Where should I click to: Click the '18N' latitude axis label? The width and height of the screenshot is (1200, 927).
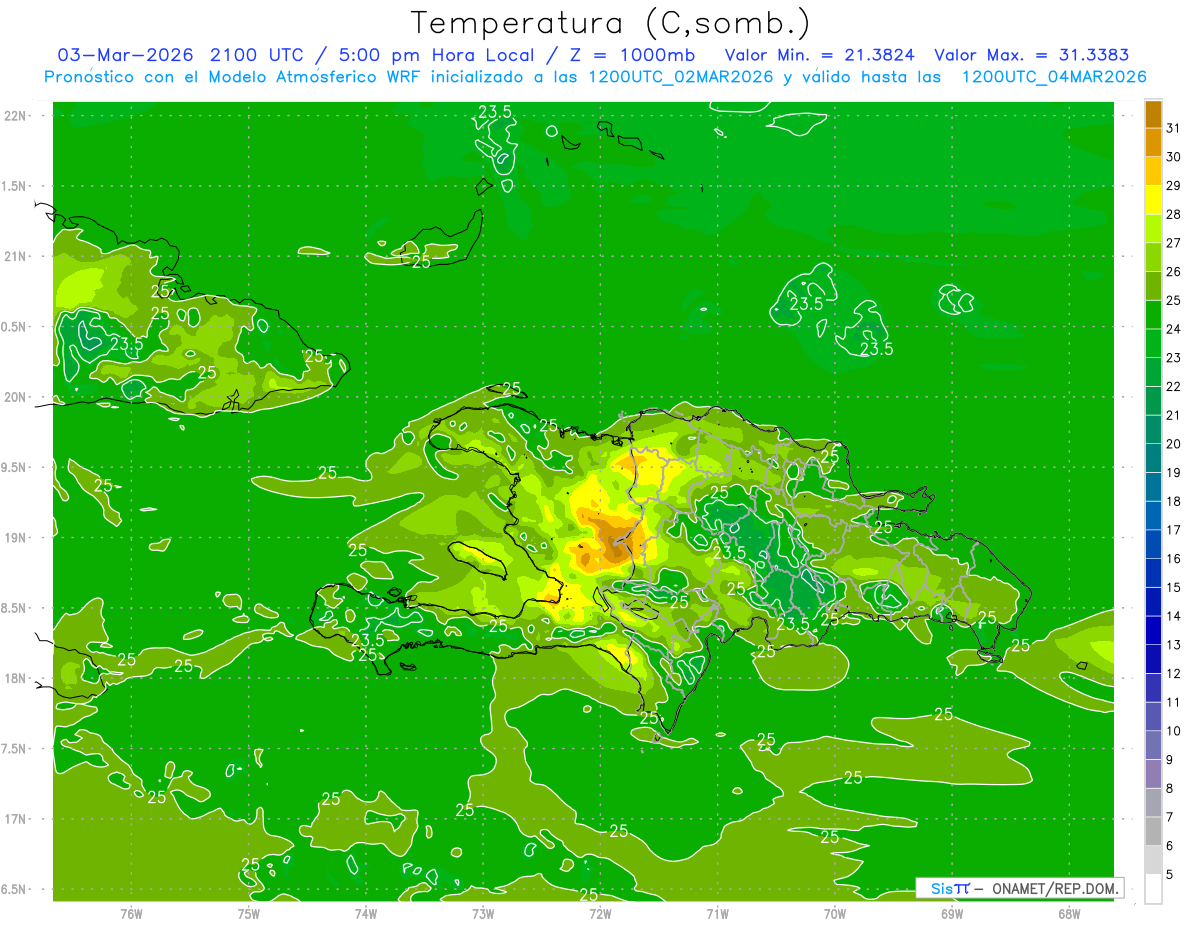coord(16,678)
